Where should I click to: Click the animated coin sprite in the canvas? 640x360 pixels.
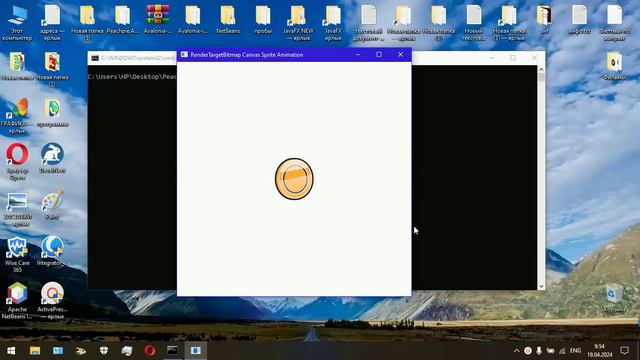[x=294, y=179]
